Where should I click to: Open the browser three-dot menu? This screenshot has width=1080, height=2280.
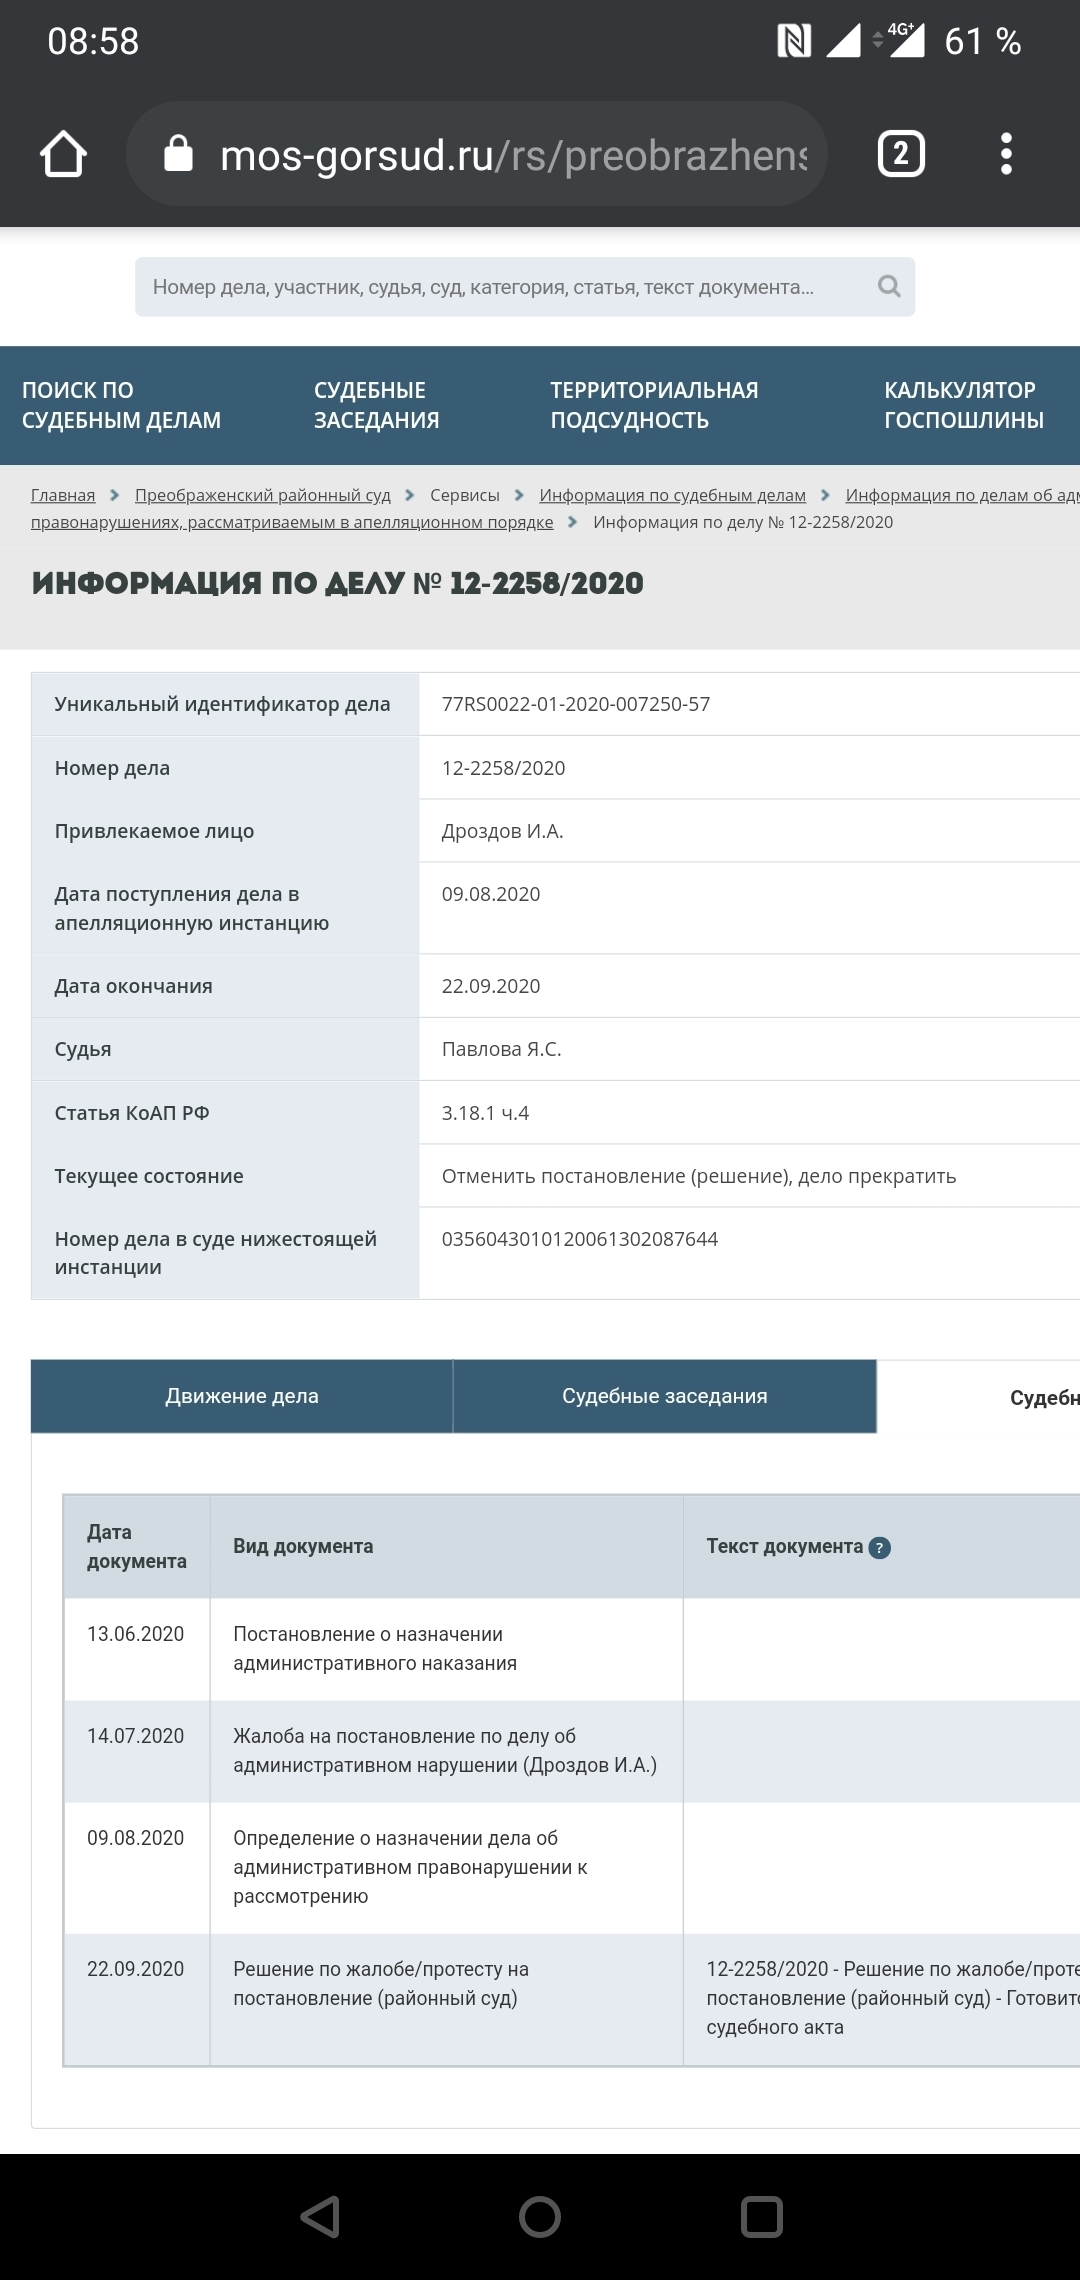coord(1006,154)
